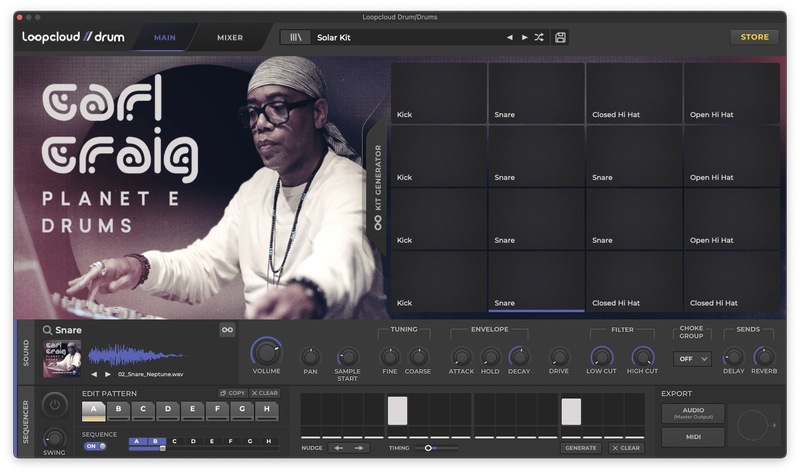Image resolution: width=800 pixels, height=474 pixels.
Task: Save the current kit preset
Action: point(560,38)
